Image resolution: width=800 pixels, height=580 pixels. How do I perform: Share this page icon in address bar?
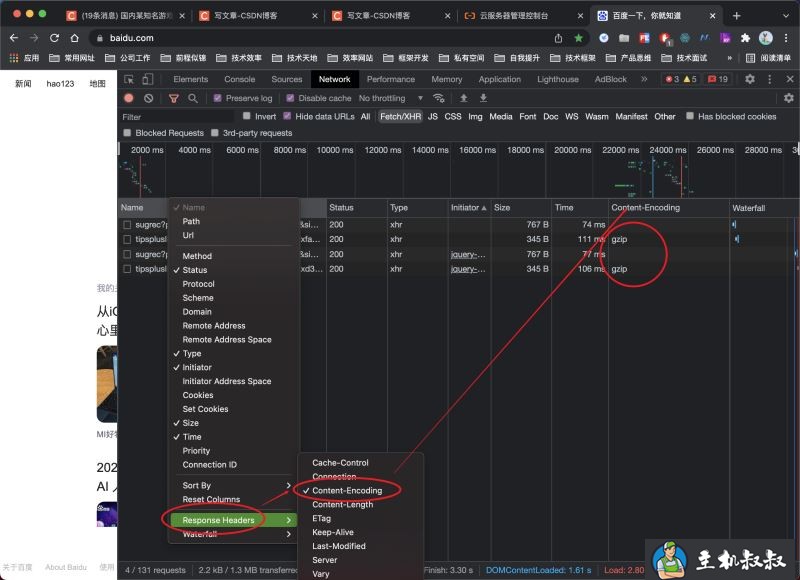click(559, 38)
